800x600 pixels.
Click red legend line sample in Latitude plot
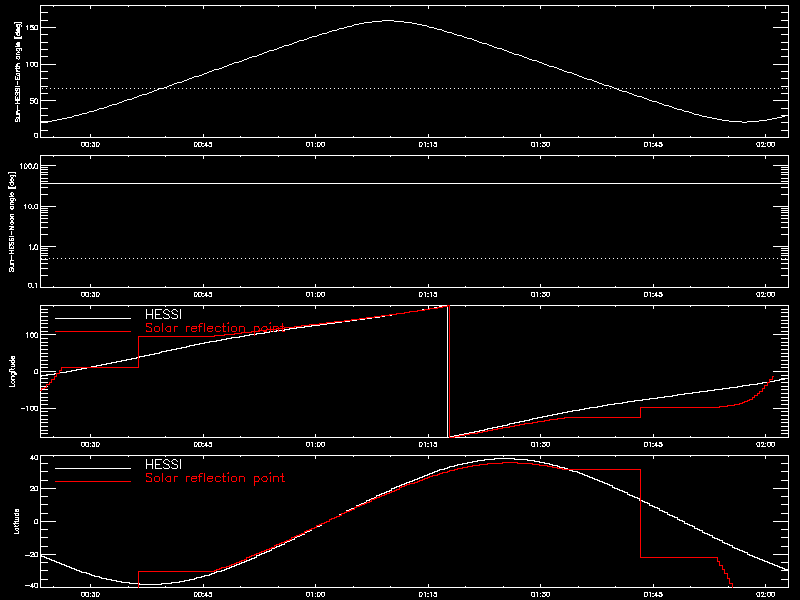(x=93, y=482)
